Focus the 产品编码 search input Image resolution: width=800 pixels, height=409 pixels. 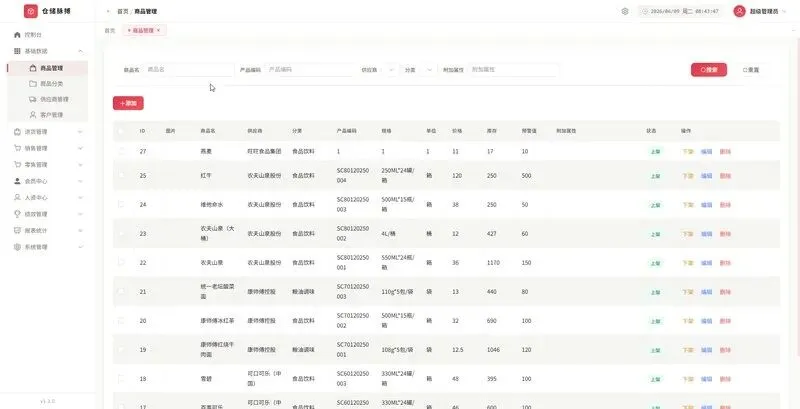tap(310, 70)
